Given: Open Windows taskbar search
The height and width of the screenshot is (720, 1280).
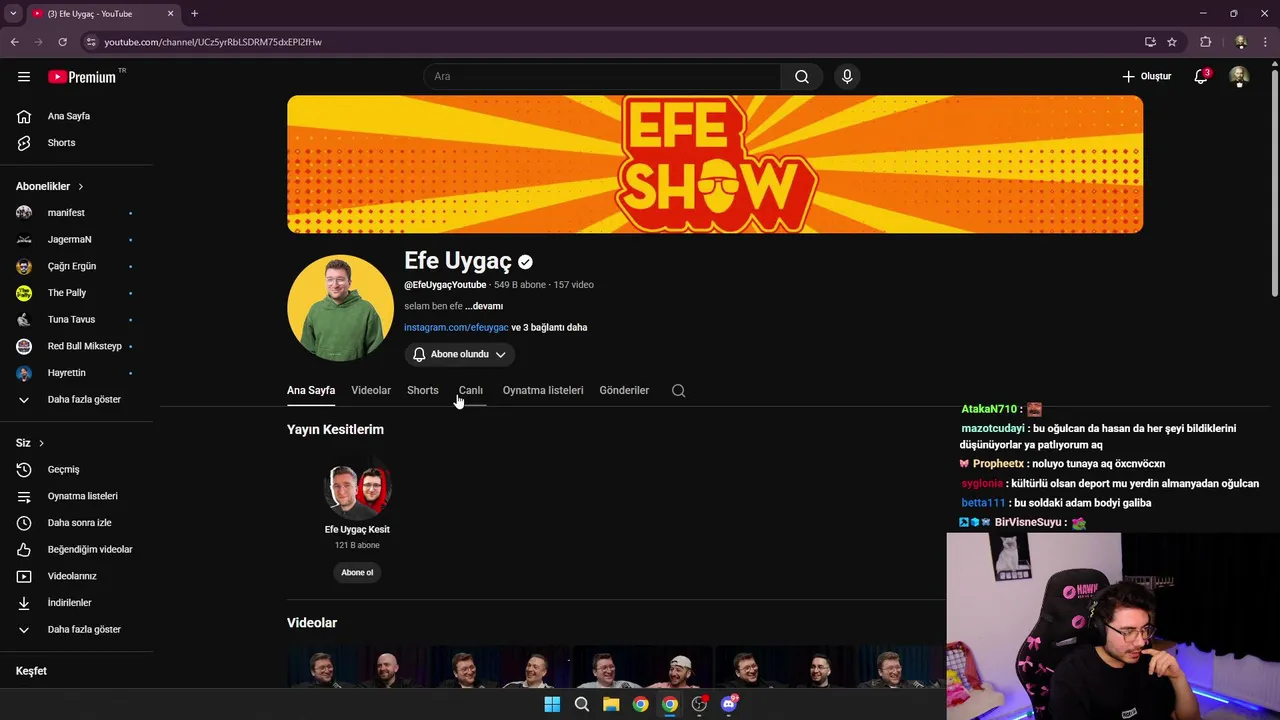Looking at the screenshot, I should 581,704.
